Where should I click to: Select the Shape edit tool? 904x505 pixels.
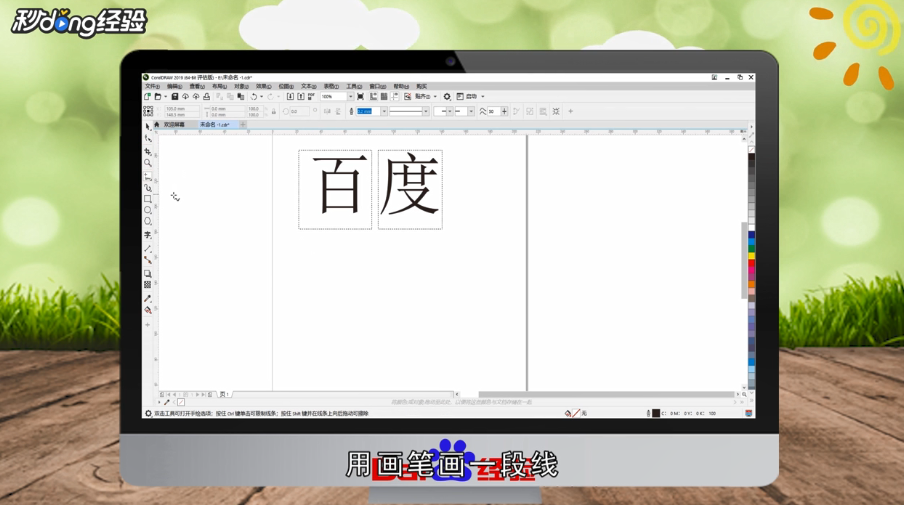pos(148,138)
